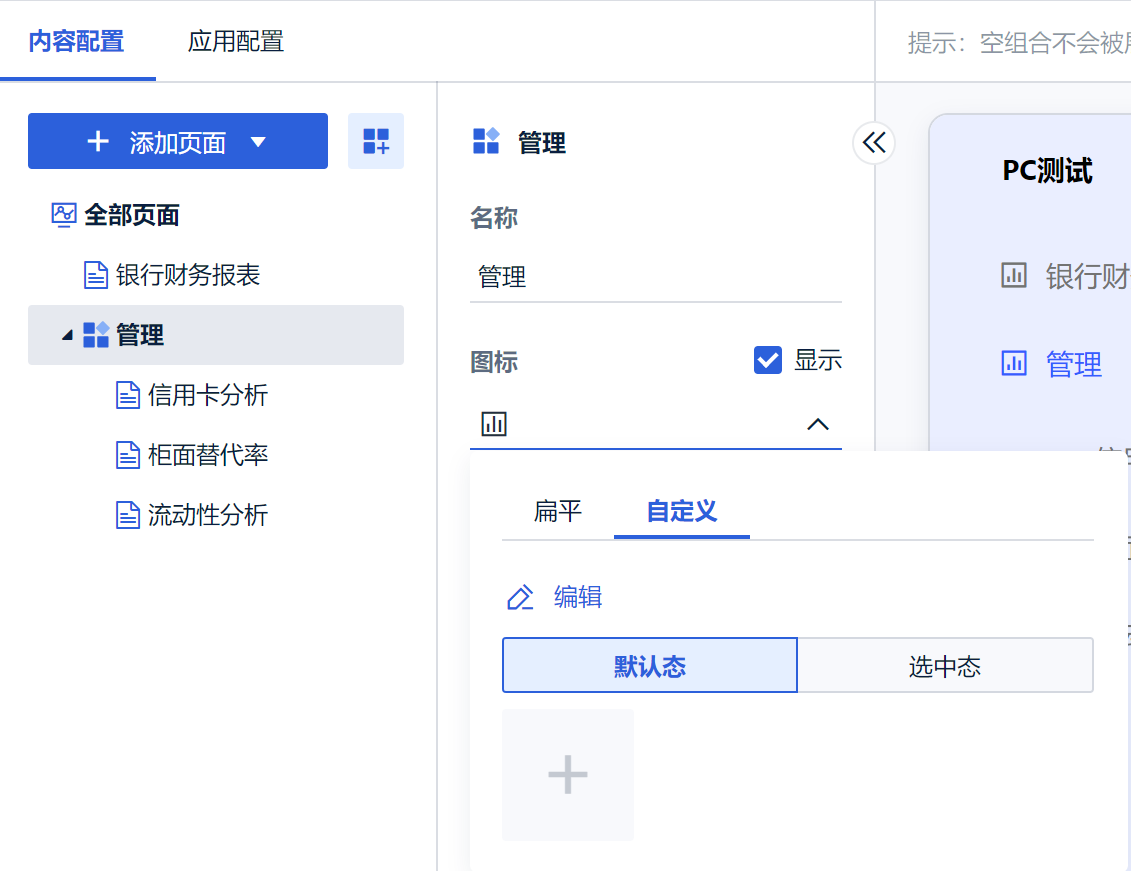The image size is (1131, 871).
Task: Click the pencil edit icon beside 编辑
Action: (520, 598)
